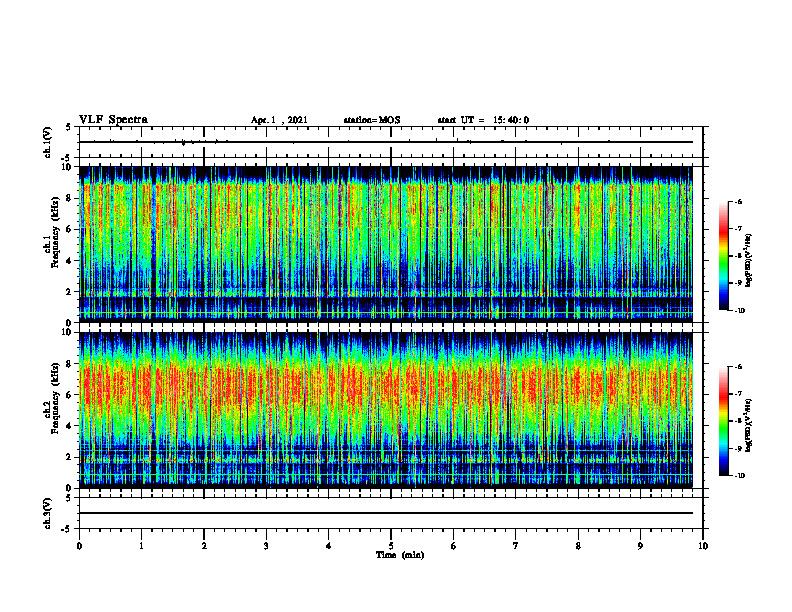Click time axis tick label "4"
Screen dimensions: 792x612
(329, 546)
